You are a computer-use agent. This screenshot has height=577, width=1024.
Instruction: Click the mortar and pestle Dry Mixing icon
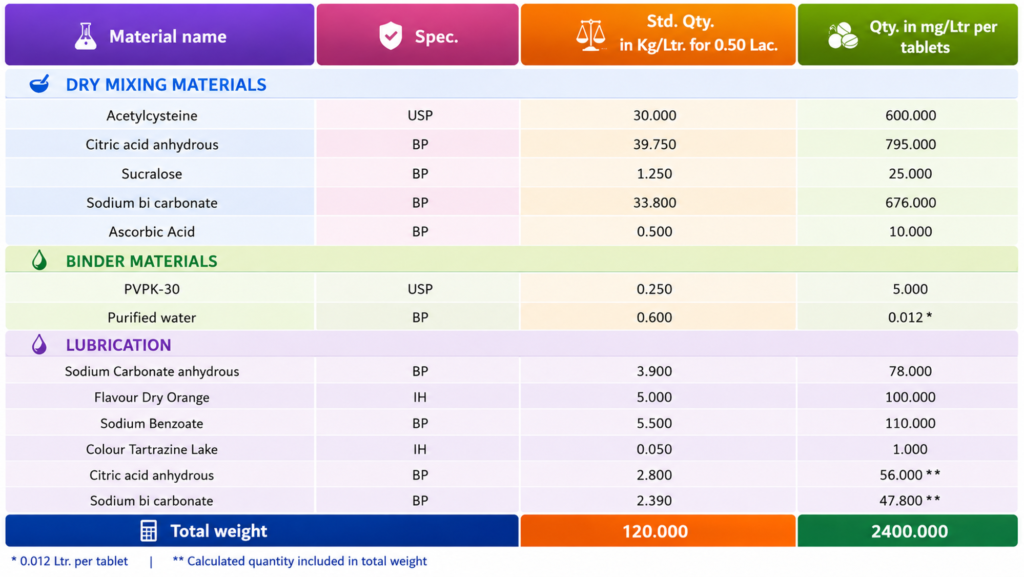pyautogui.click(x=39, y=84)
